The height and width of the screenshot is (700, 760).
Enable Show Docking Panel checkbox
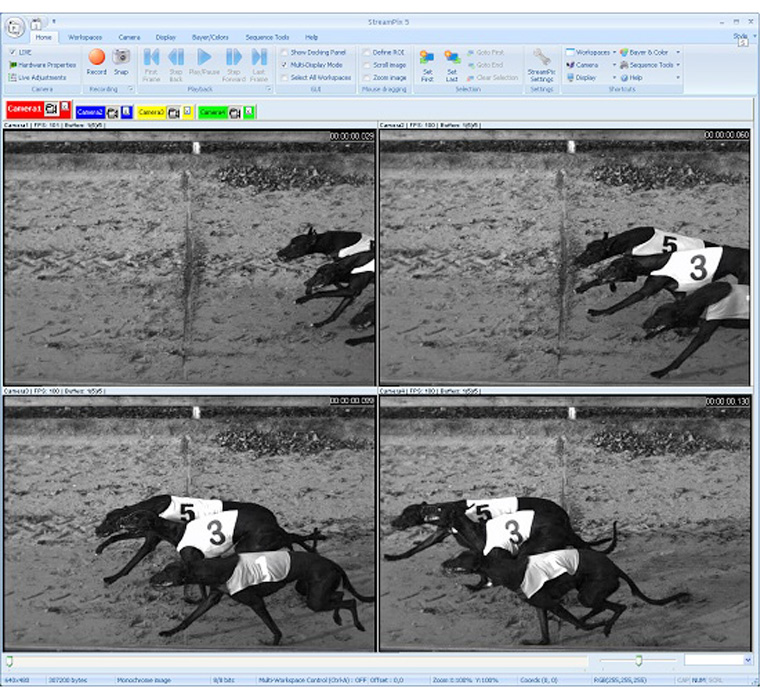point(285,52)
